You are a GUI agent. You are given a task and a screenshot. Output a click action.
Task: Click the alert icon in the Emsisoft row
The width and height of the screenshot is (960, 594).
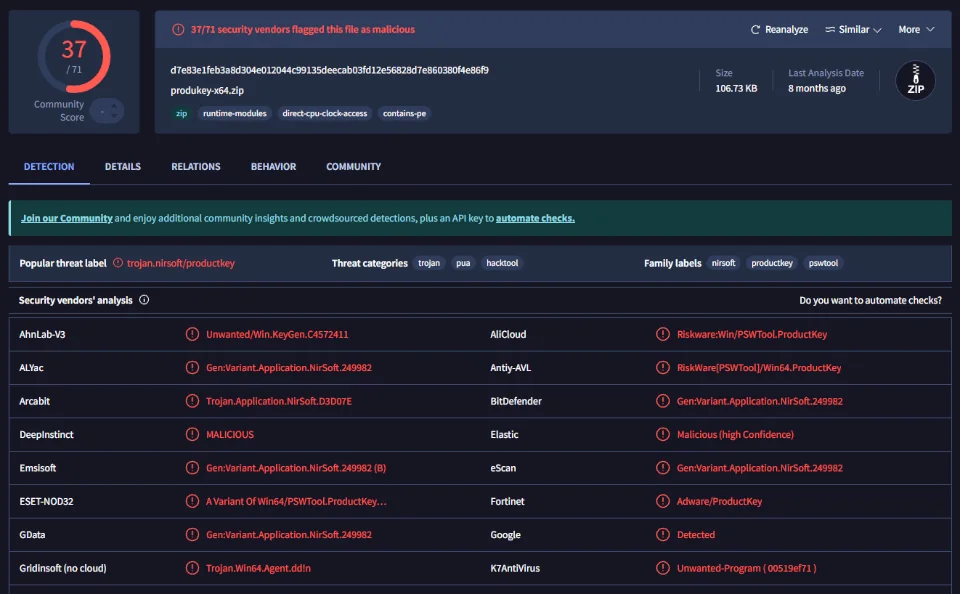(x=192, y=468)
